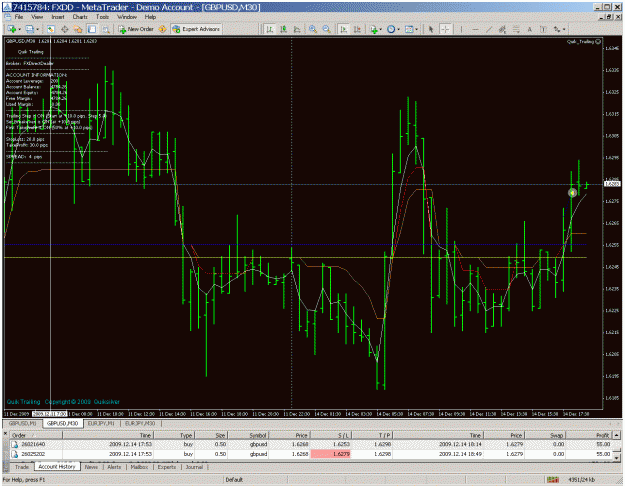Open the Journal terminal tab
Viewport: 625px width, 486px height.
(x=194, y=467)
